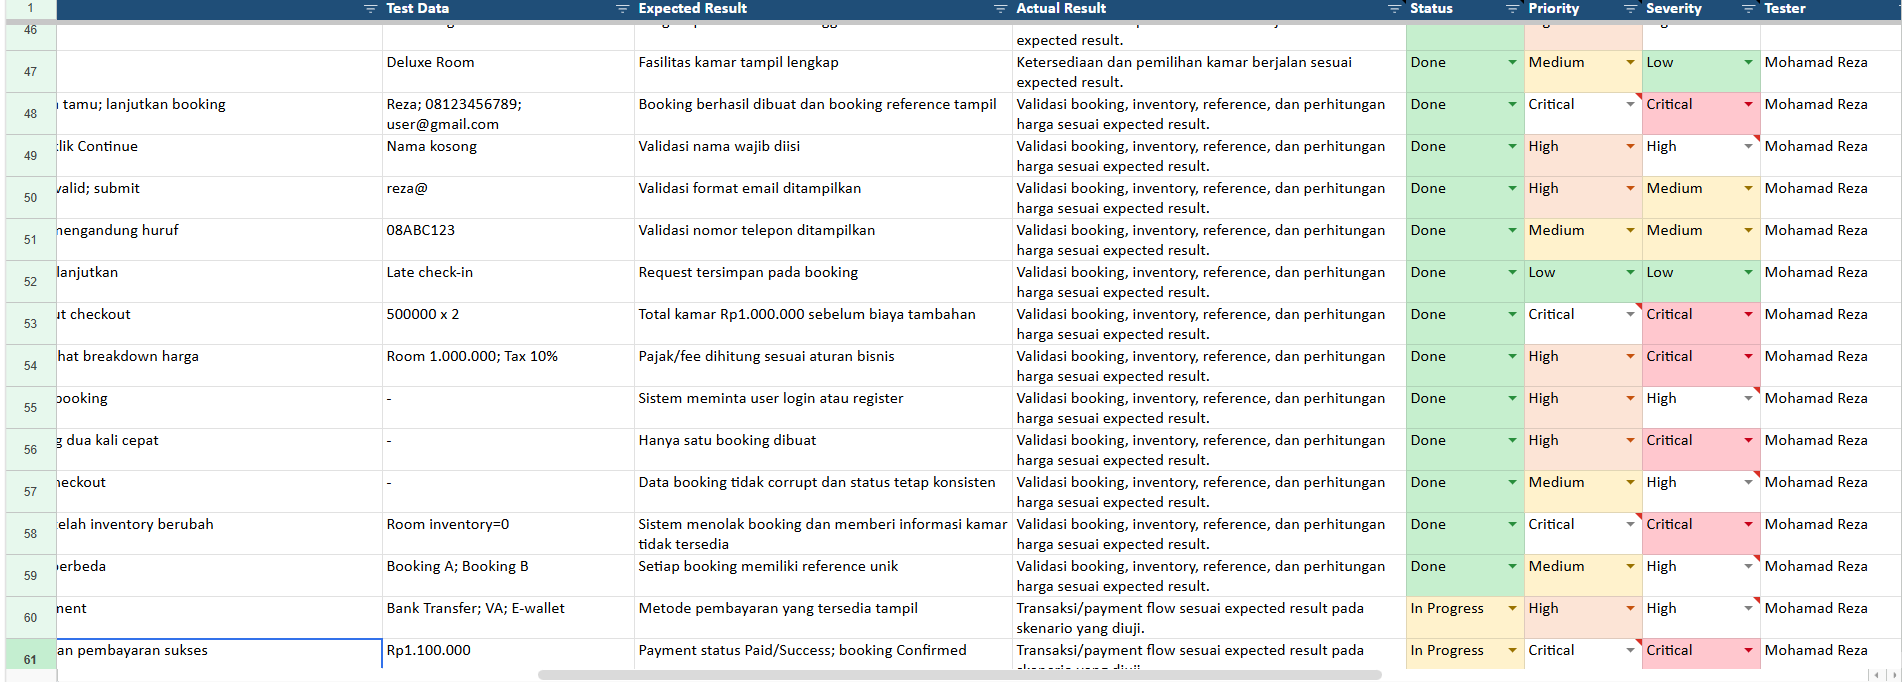The image size is (1902, 682).
Task: Open Severity Critical dropdown in row 61
Action: coord(1748,650)
